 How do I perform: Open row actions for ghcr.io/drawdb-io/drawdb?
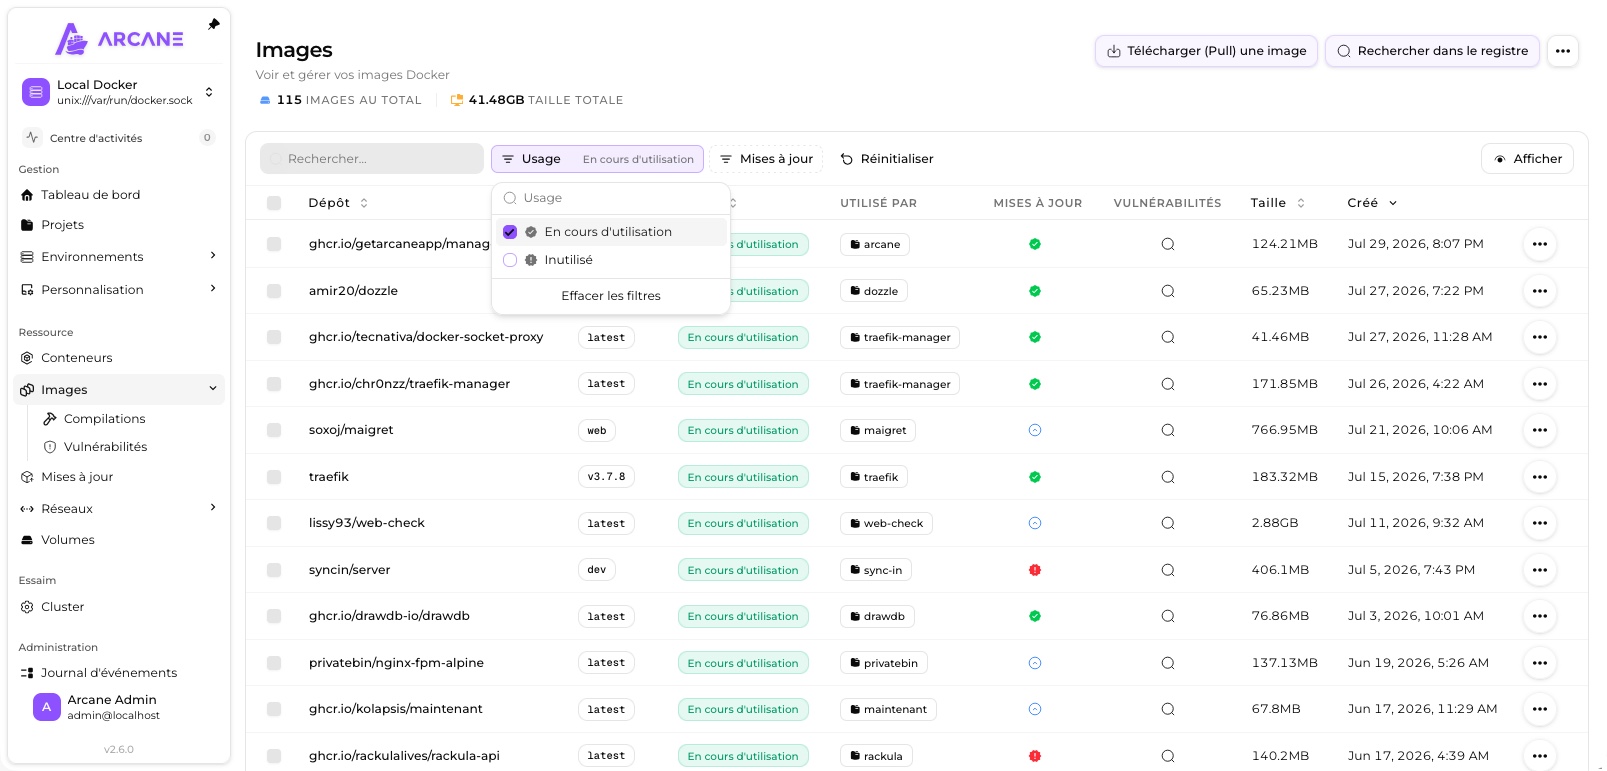point(1539,616)
